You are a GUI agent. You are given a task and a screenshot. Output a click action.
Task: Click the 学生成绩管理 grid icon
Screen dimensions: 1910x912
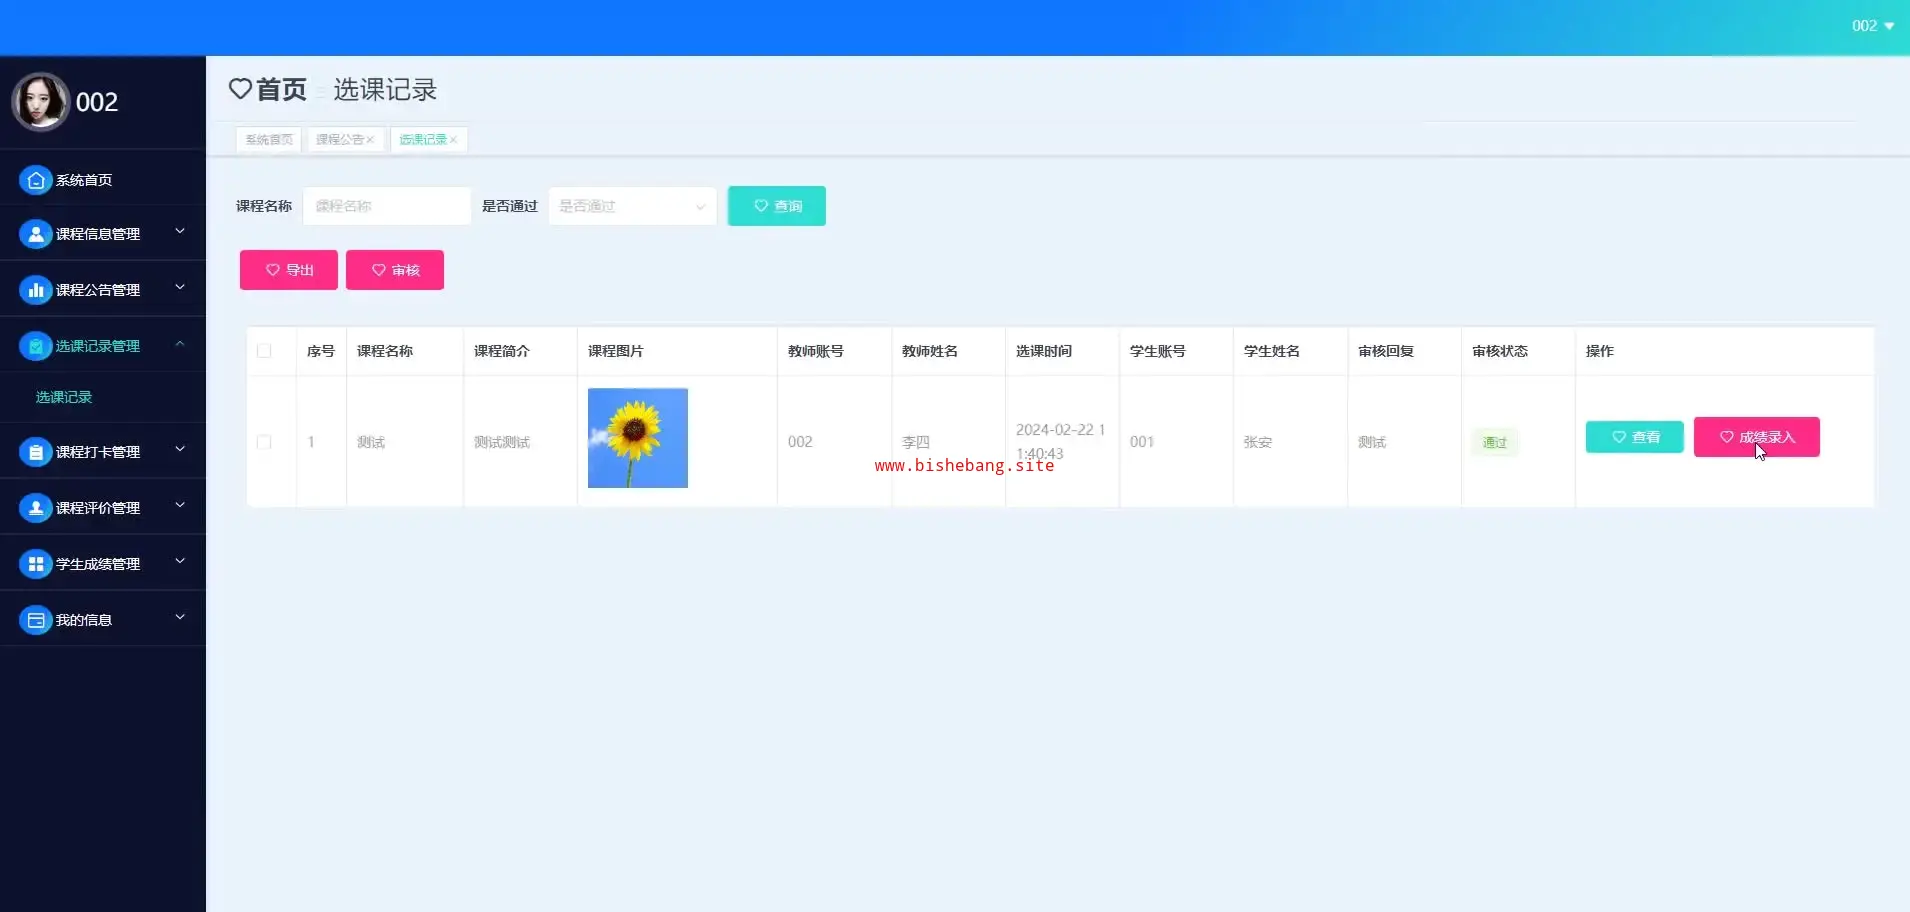36,564
